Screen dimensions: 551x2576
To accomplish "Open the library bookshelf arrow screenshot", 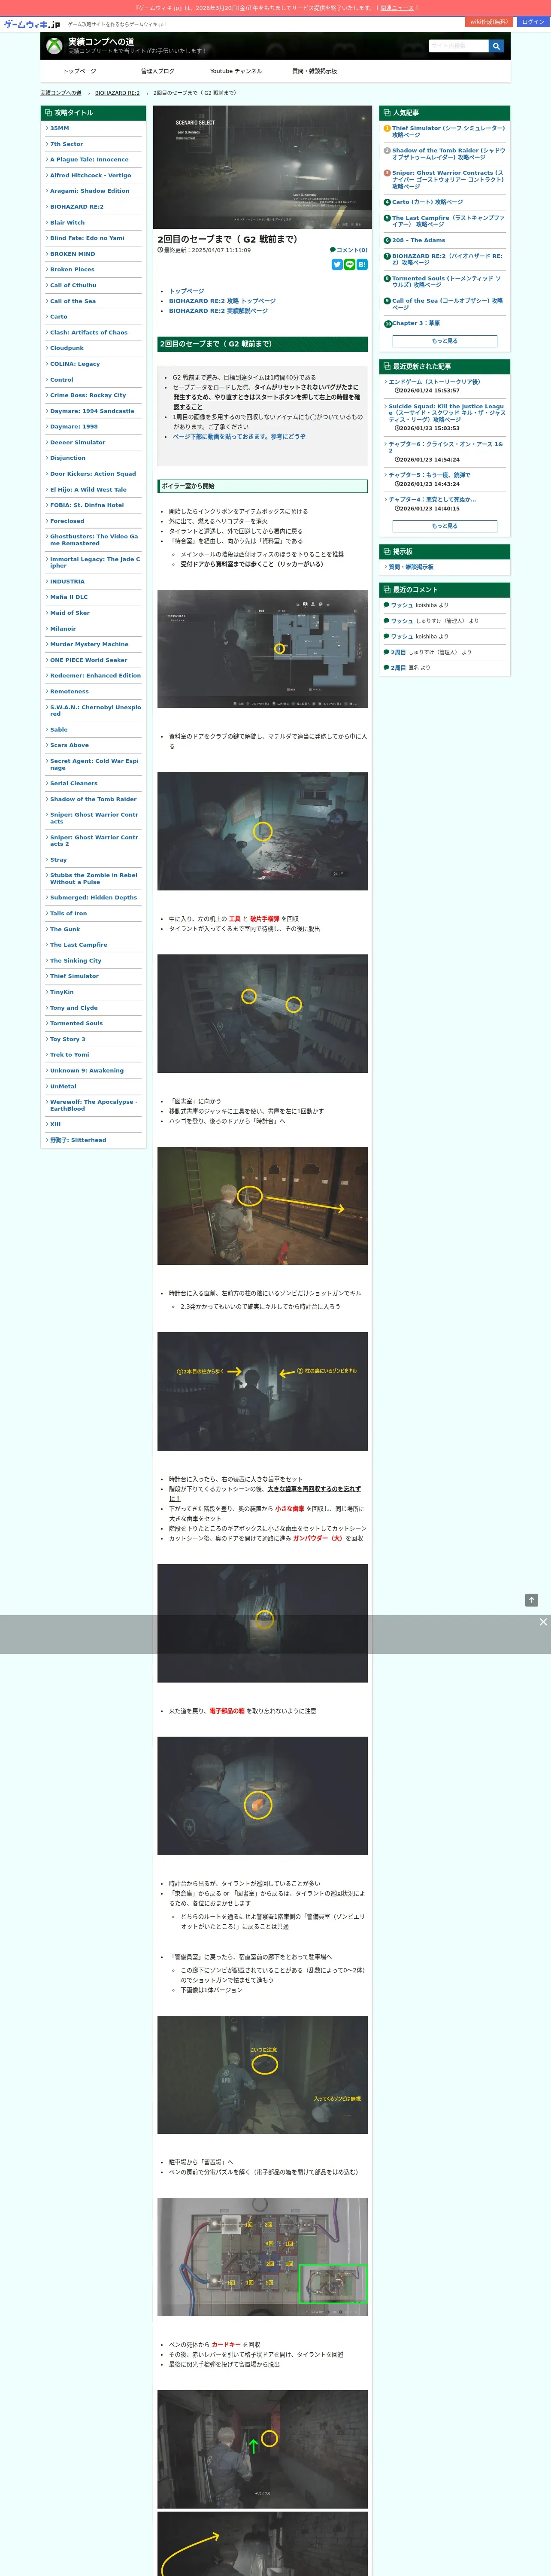I will point(262,1206).
